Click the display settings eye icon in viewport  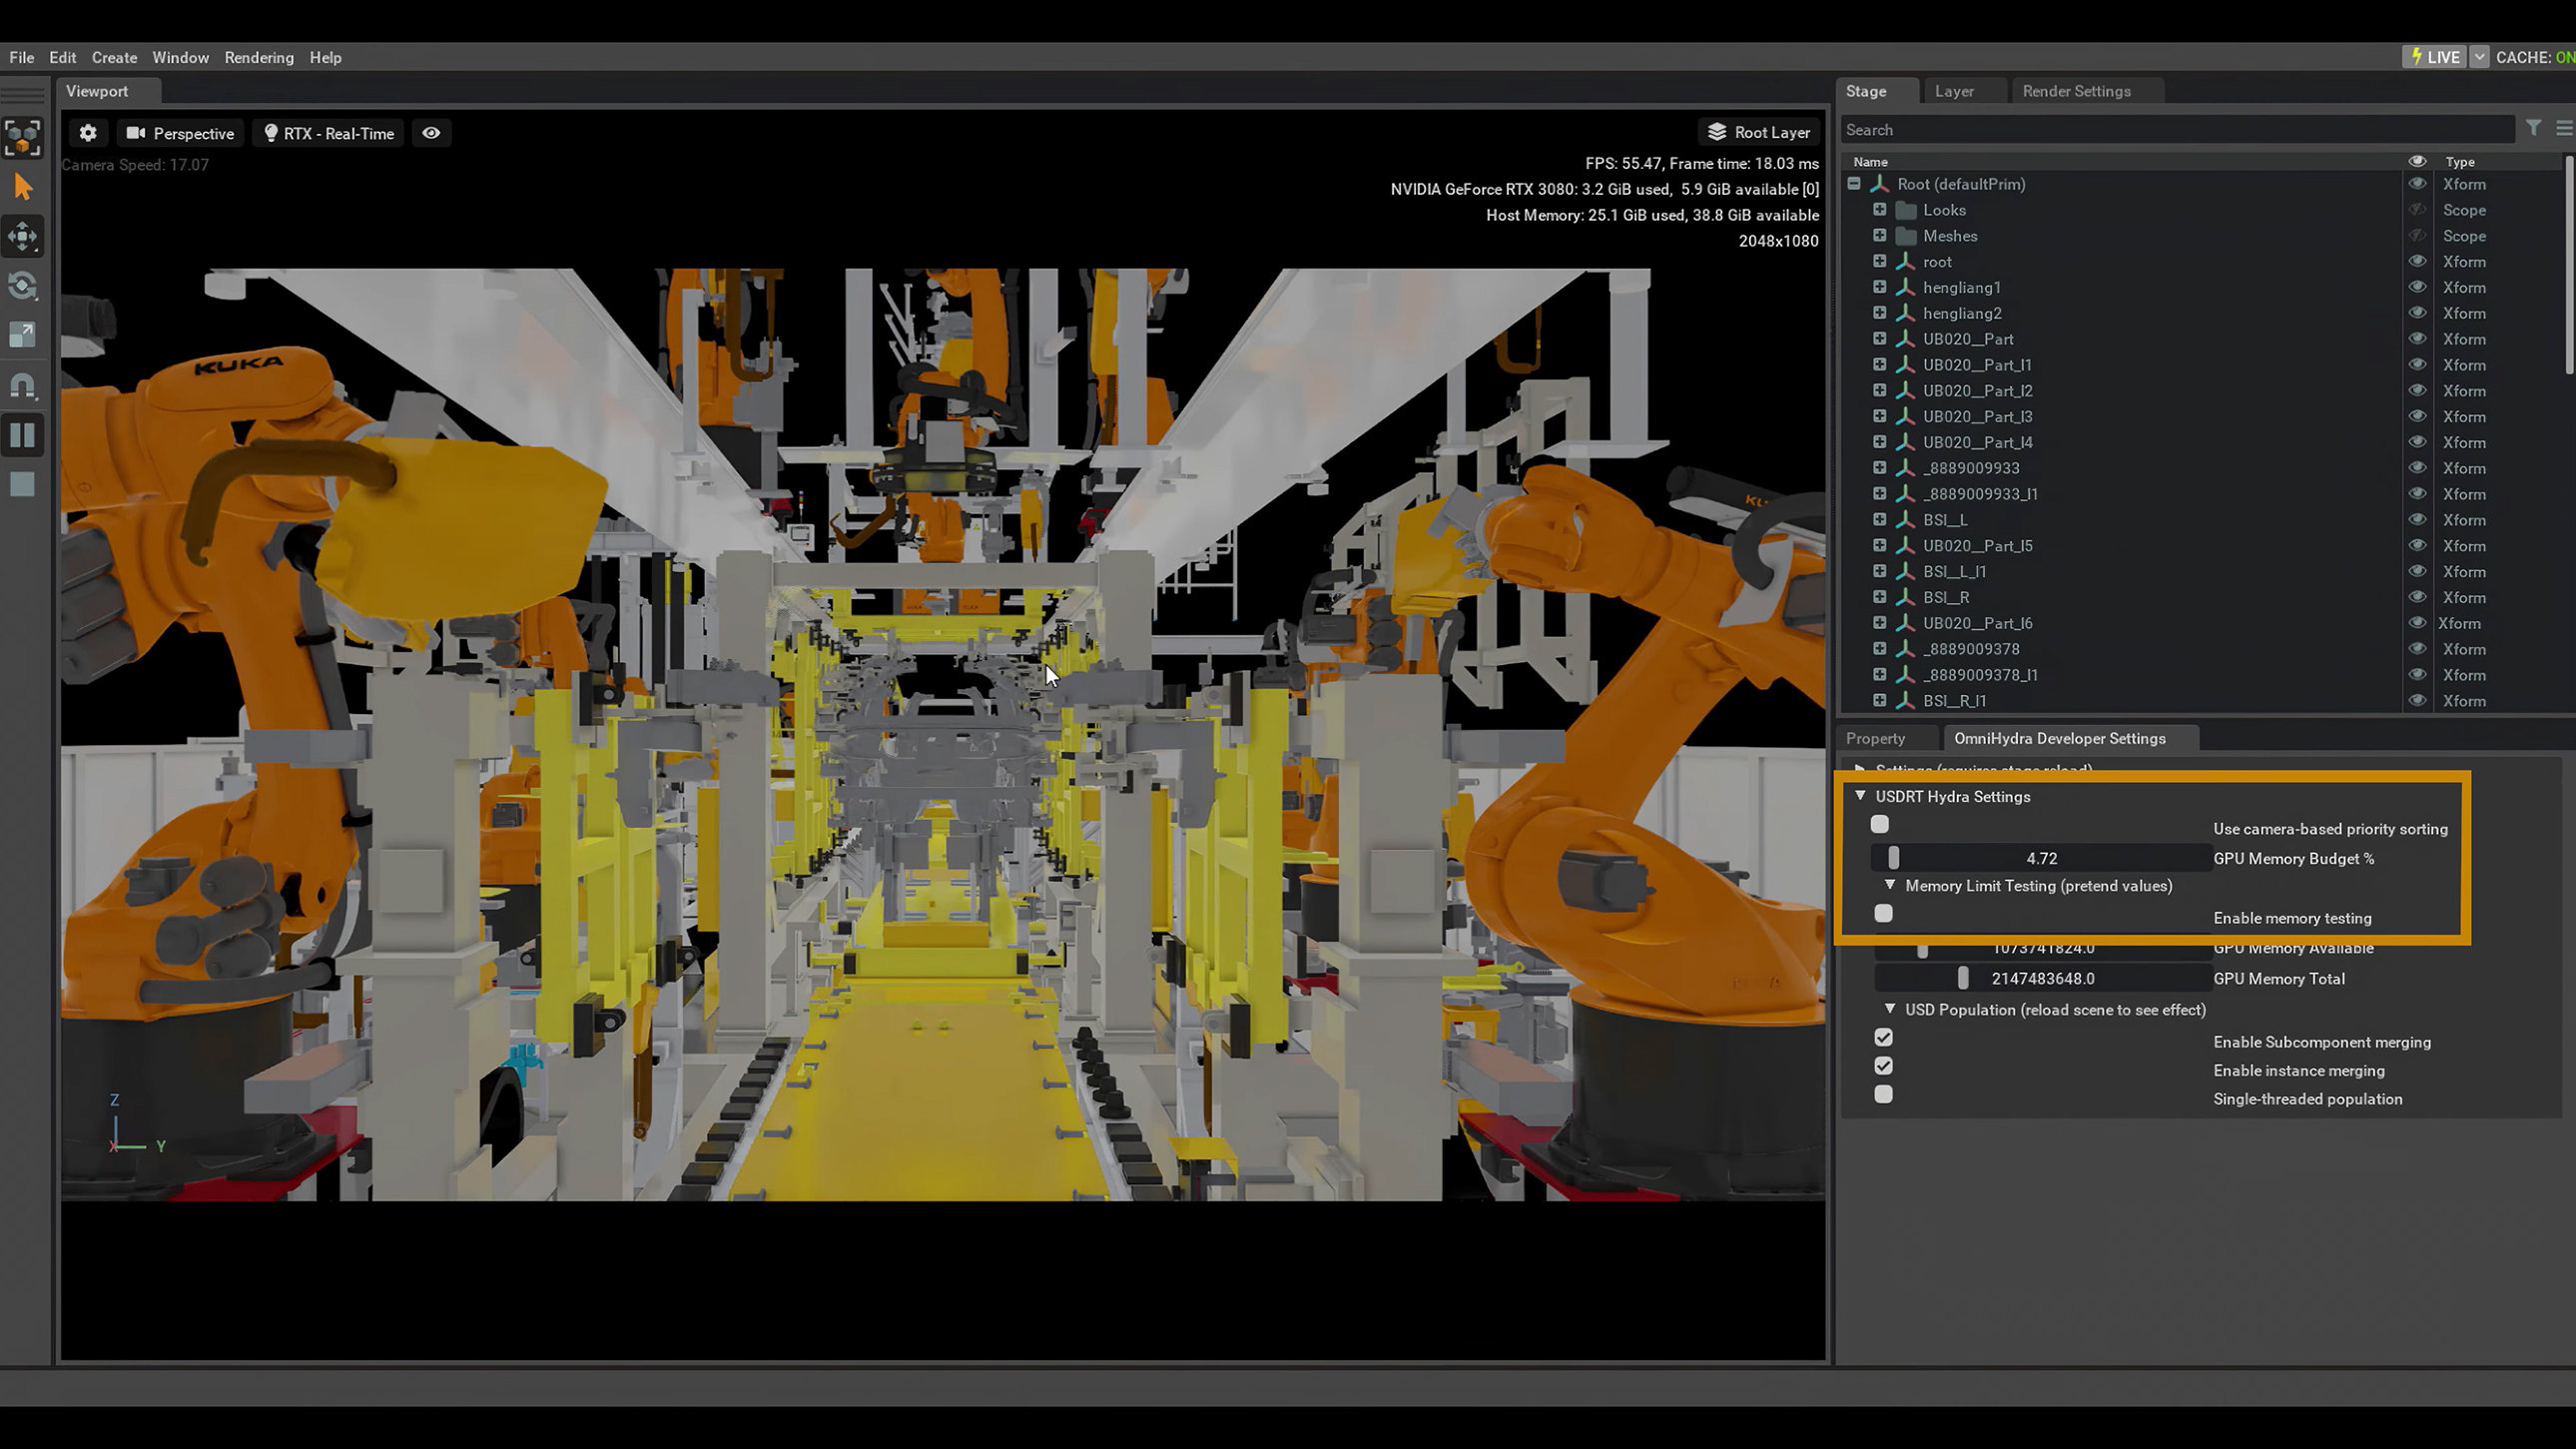pos(431,133)
